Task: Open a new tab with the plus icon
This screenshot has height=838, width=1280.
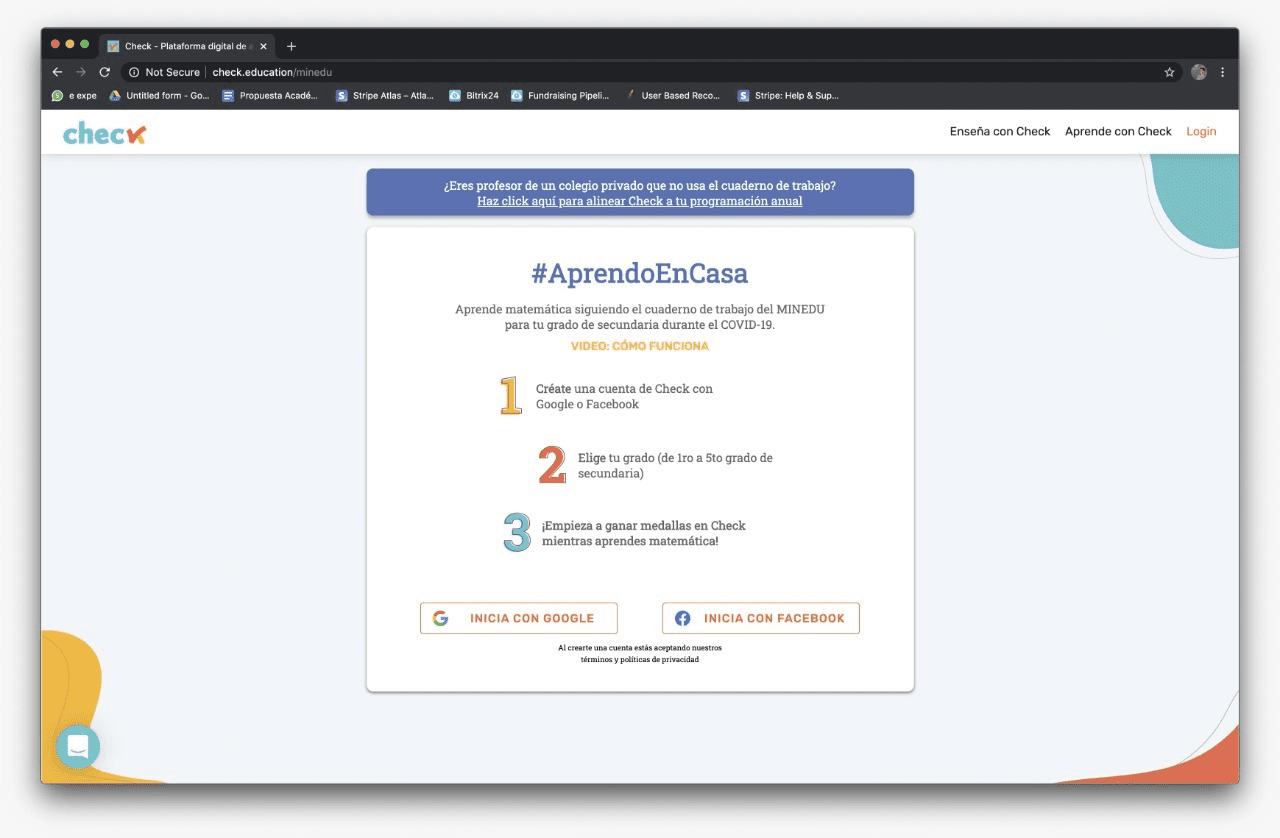Action: pos(291,46)
